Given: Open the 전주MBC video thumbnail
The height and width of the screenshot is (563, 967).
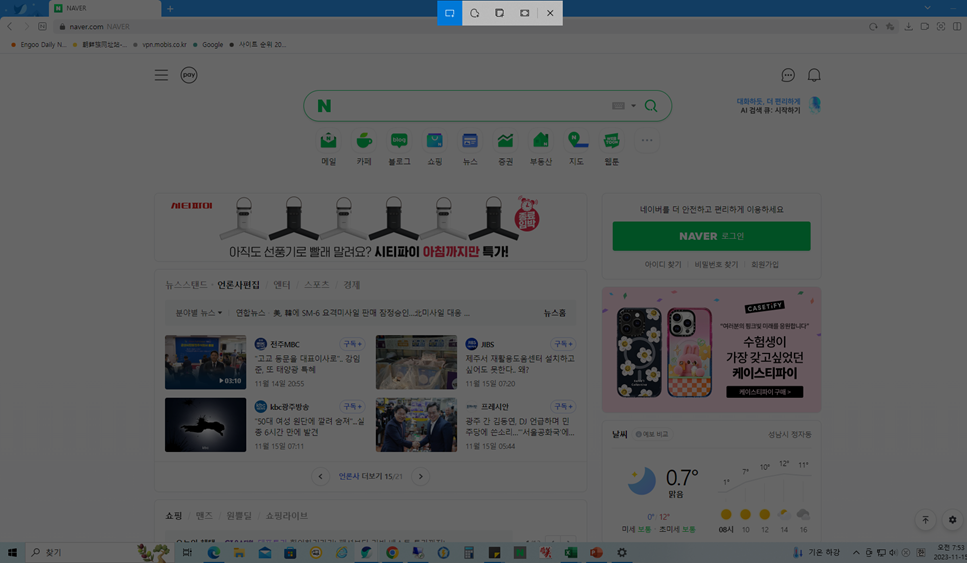Looking at the screenshot, I should click(205, 363).
